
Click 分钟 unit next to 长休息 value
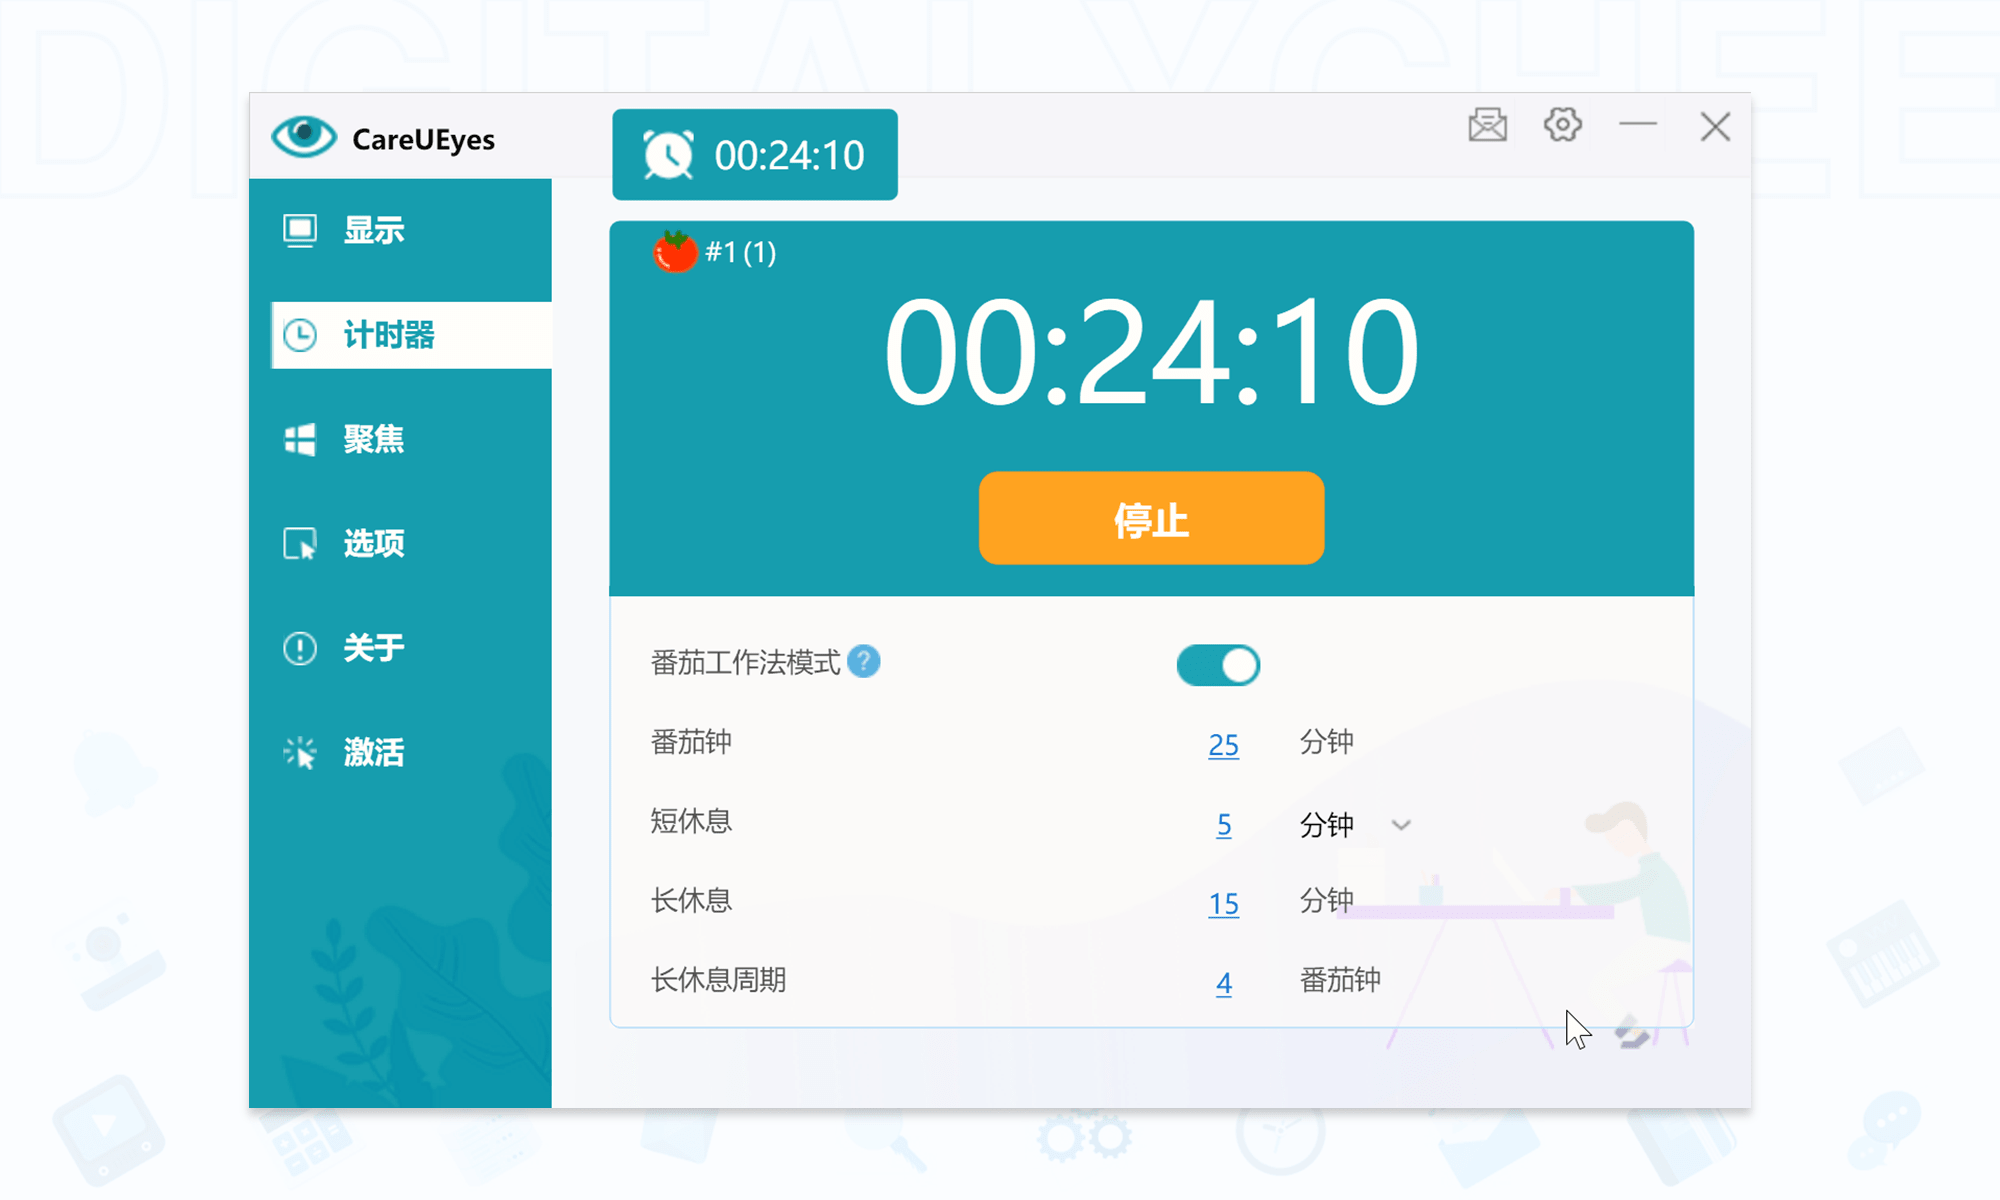1326,900
